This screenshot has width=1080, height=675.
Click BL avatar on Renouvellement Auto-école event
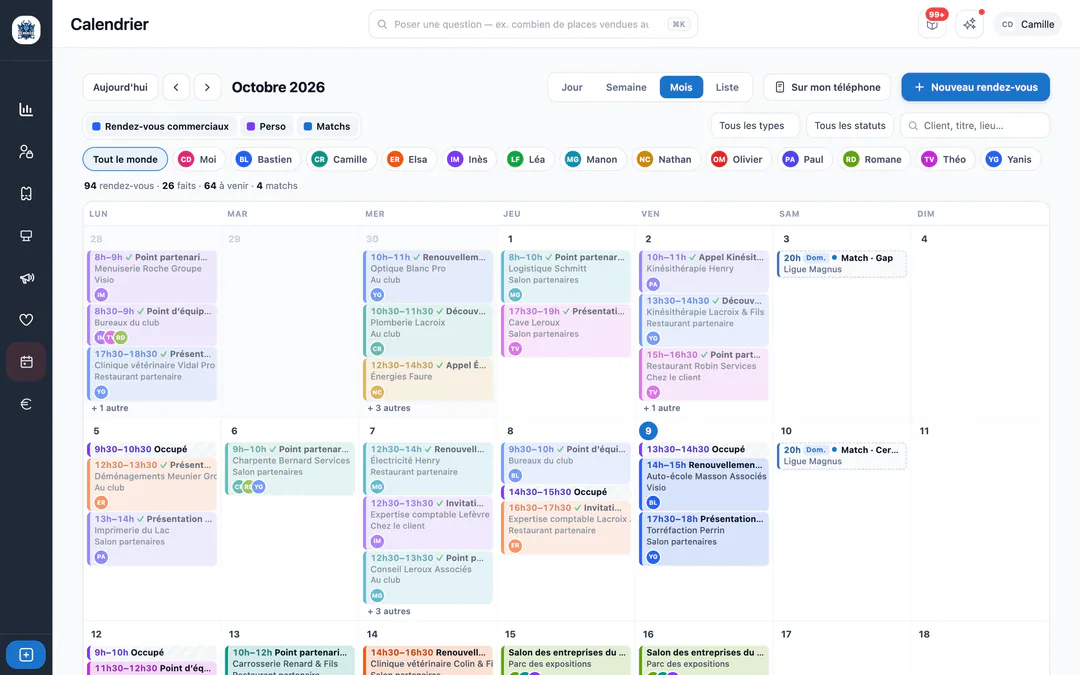653,502
